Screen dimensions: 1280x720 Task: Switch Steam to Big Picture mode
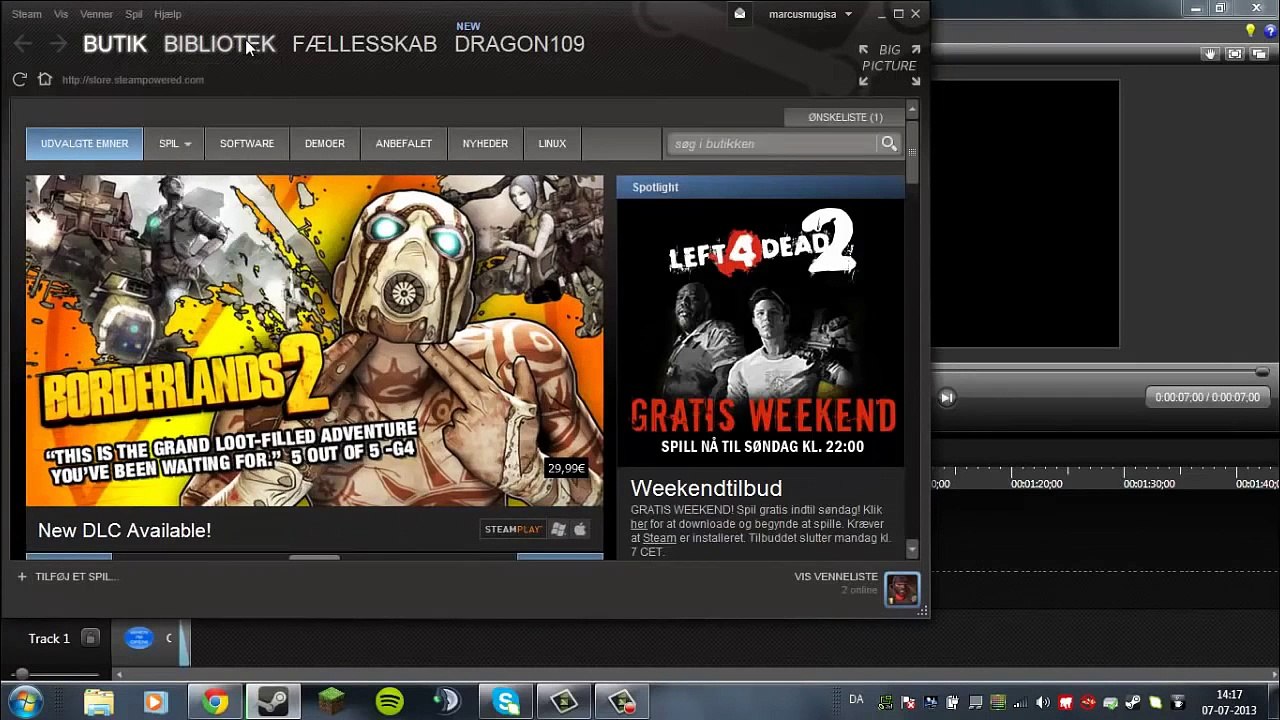tap(889, 65)
